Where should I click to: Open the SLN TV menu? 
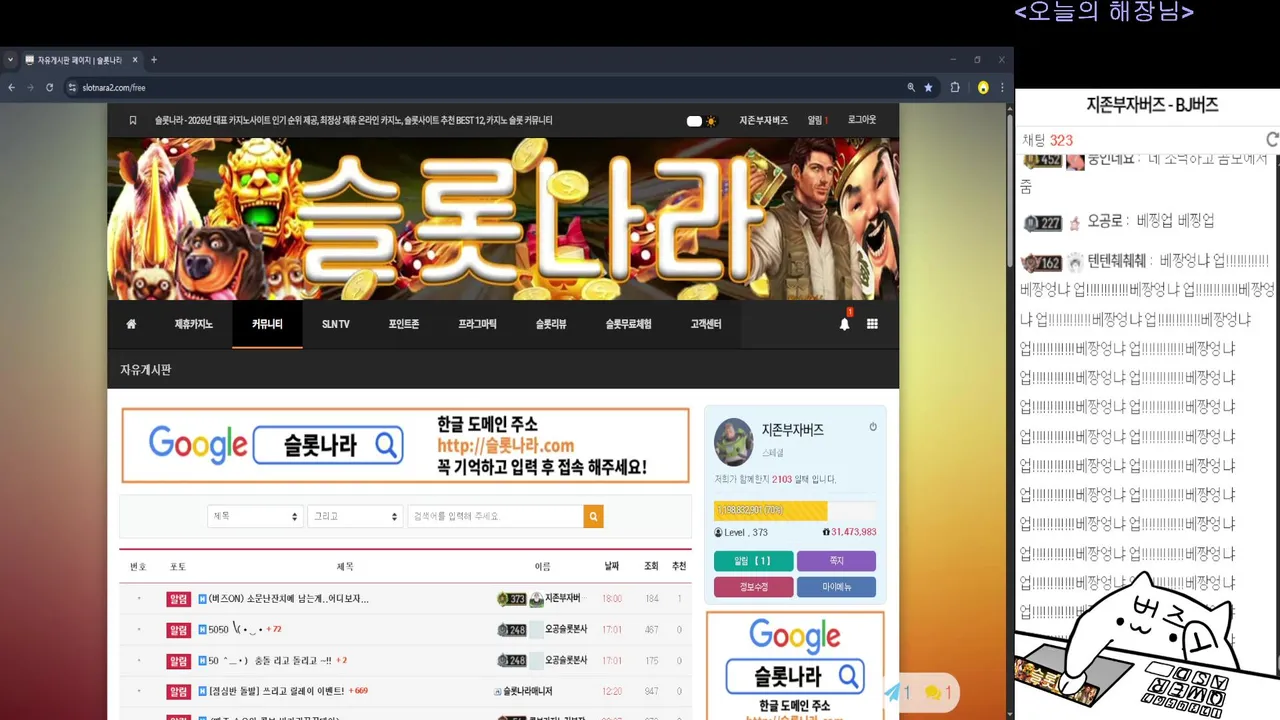(336, 324)
